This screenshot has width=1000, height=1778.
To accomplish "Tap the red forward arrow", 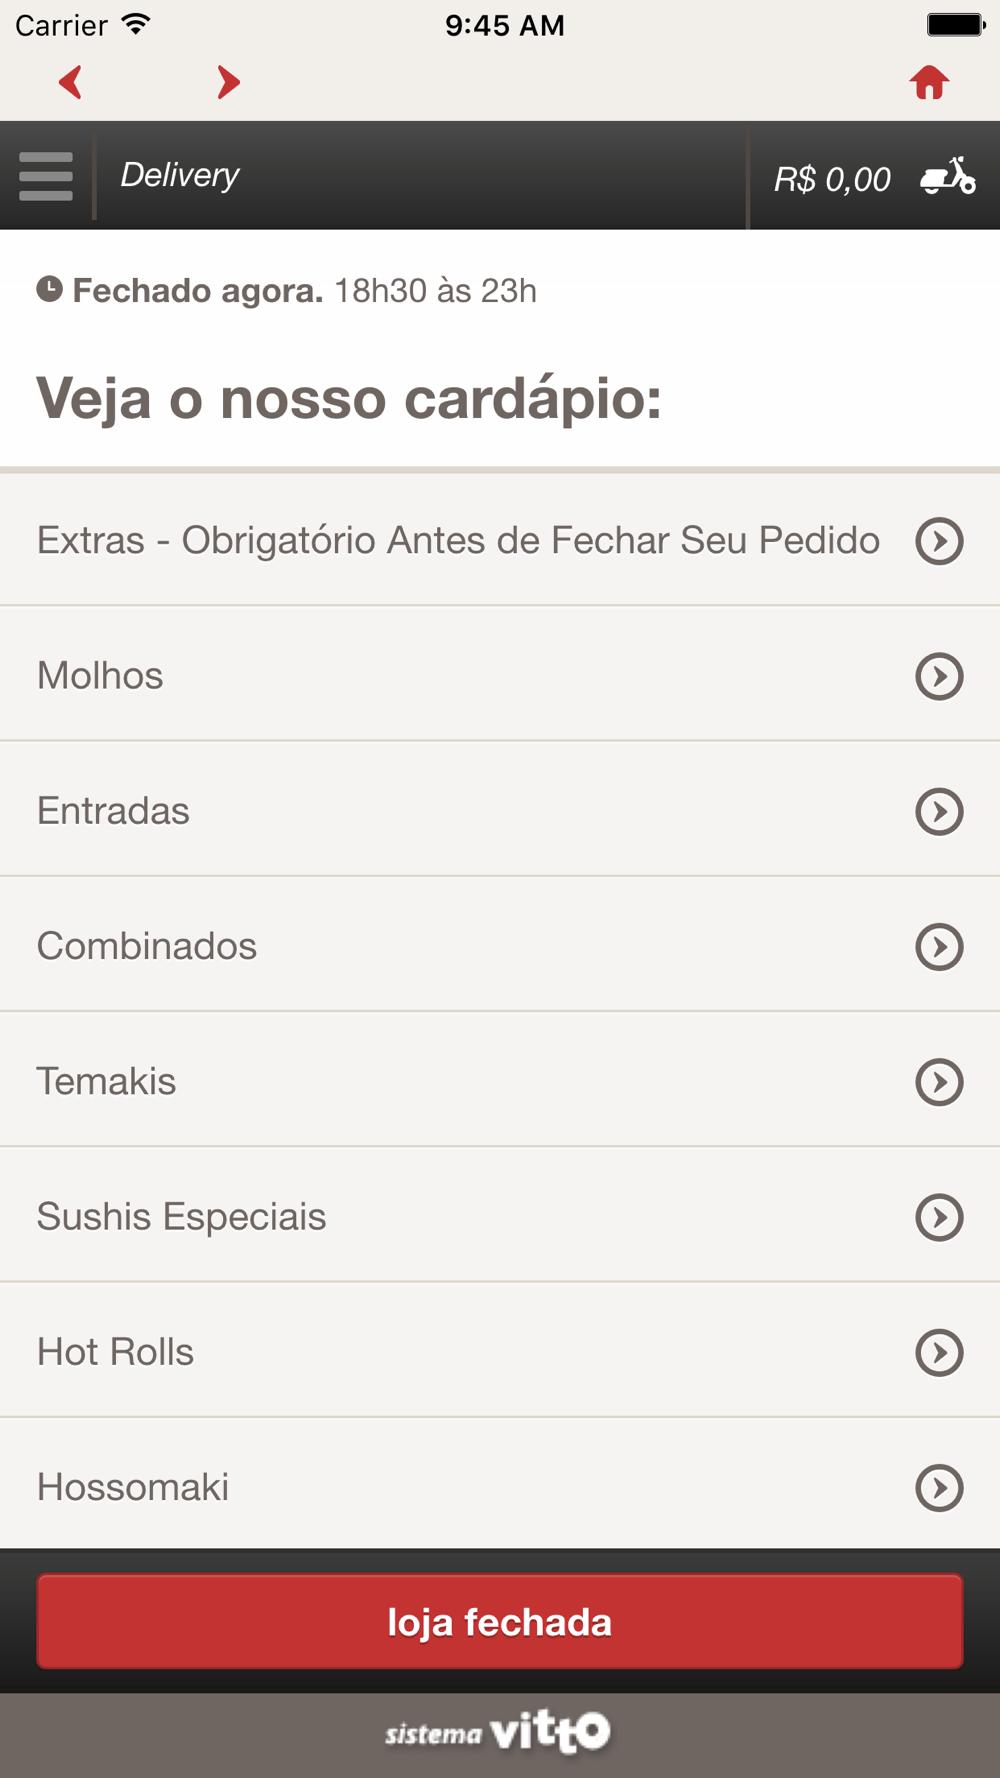I will pos(228,82).
